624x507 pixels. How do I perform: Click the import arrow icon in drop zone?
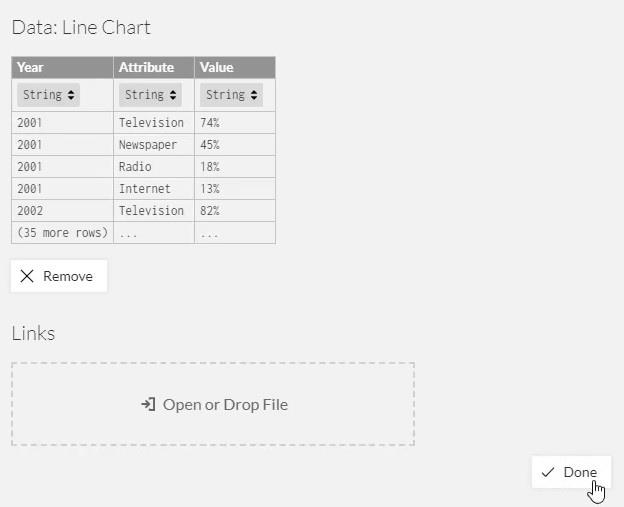coord(148,404)
